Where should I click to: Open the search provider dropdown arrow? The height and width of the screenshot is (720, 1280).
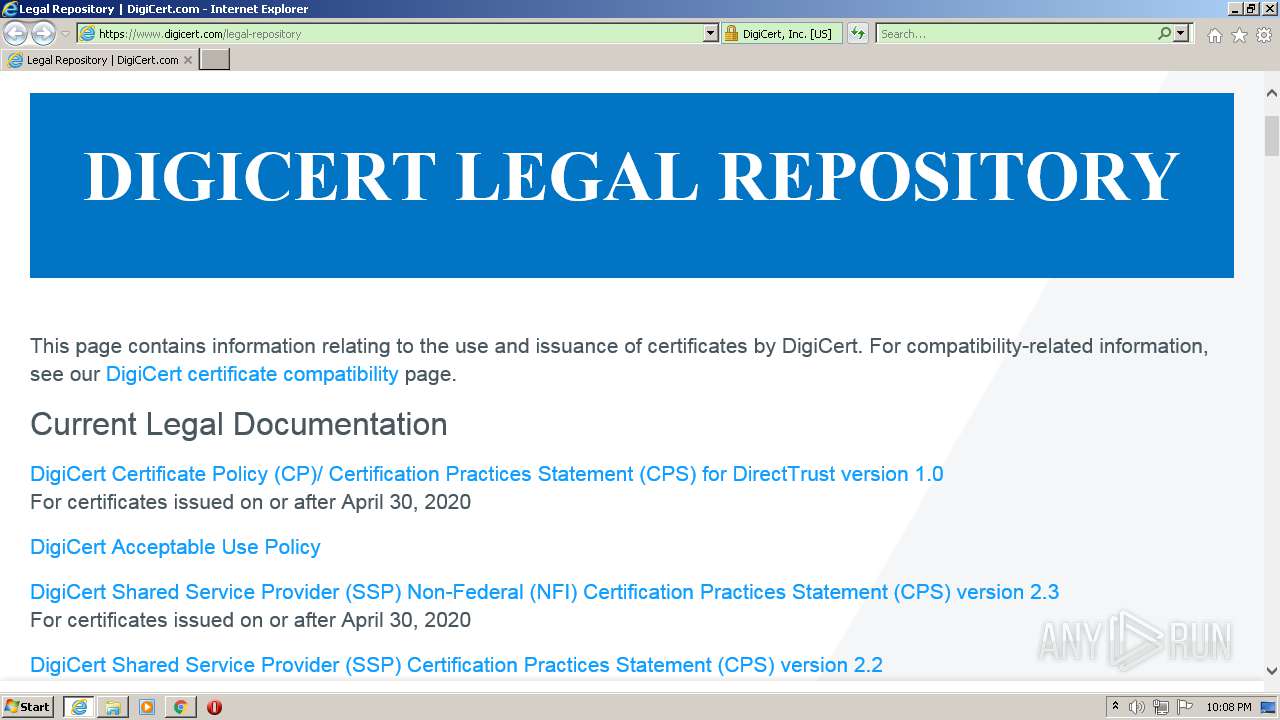(x=1181, y=34)
